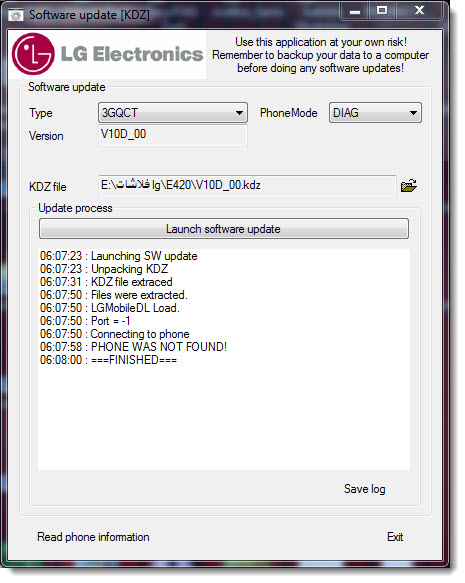The width and height of the screenshot is (465, 583).
Task: Click Read phone information
Action: 93,537
